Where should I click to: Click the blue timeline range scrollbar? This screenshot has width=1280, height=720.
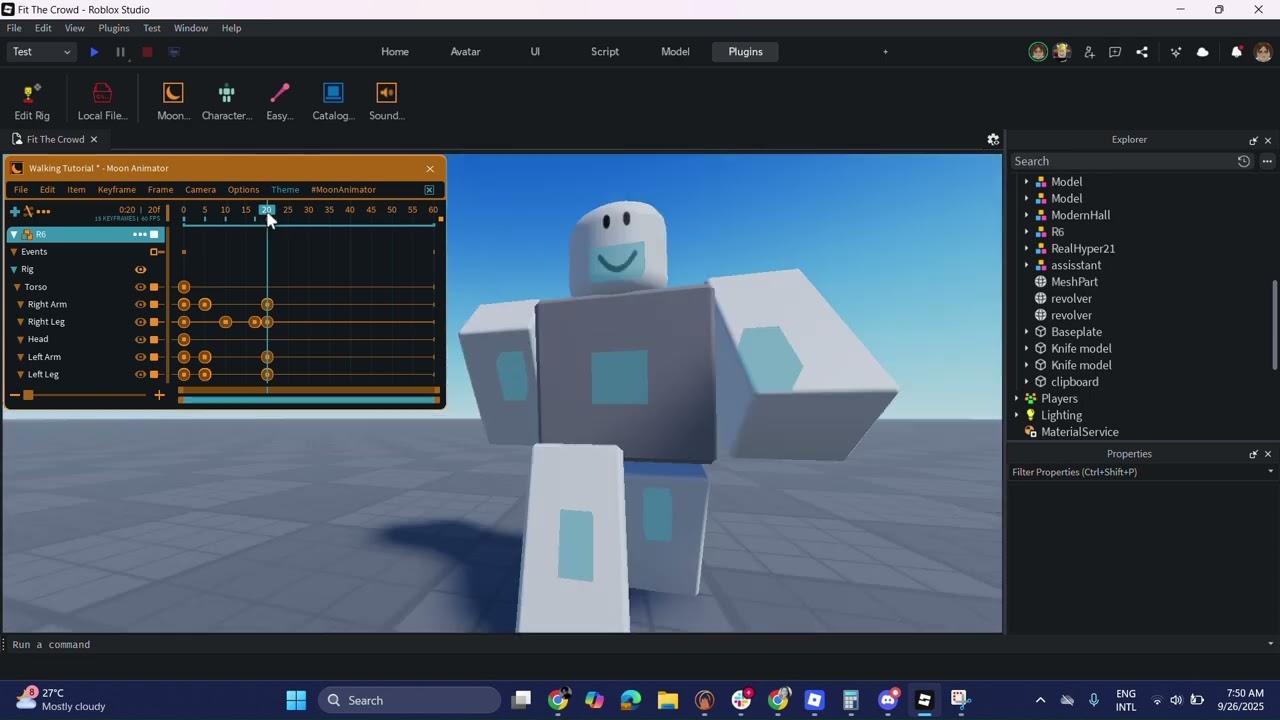(309, 400)
